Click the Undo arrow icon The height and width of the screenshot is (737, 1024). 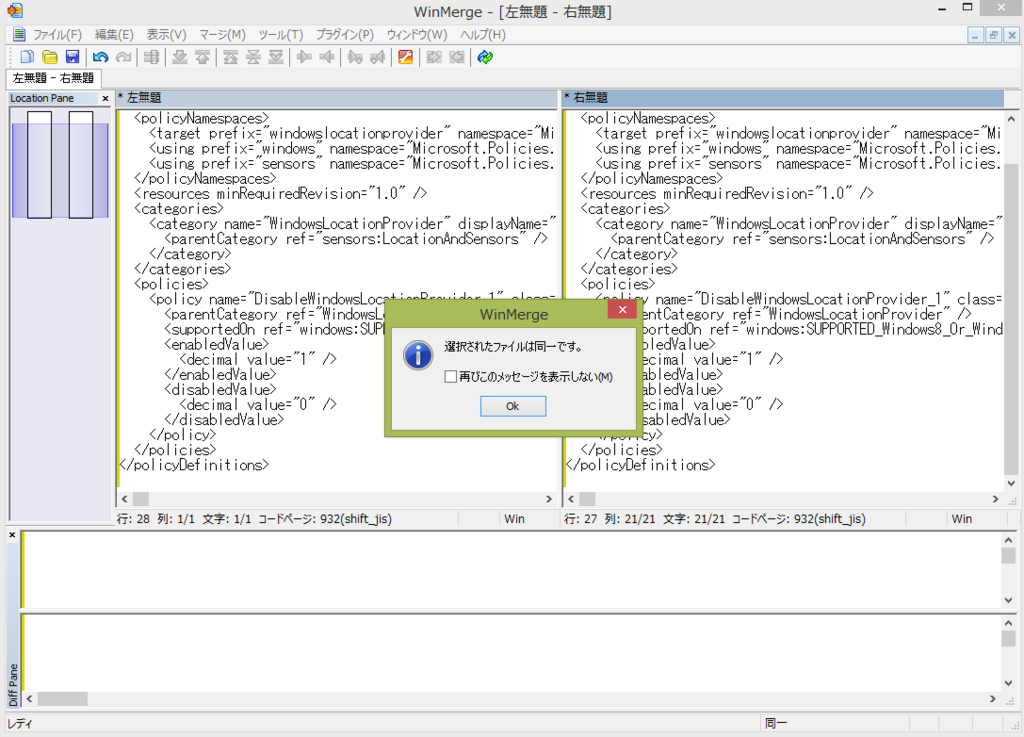click(x=101, y=57)
